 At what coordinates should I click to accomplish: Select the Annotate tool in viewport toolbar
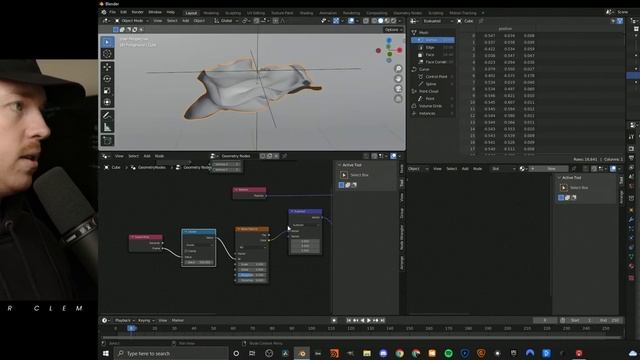(107, 116)
